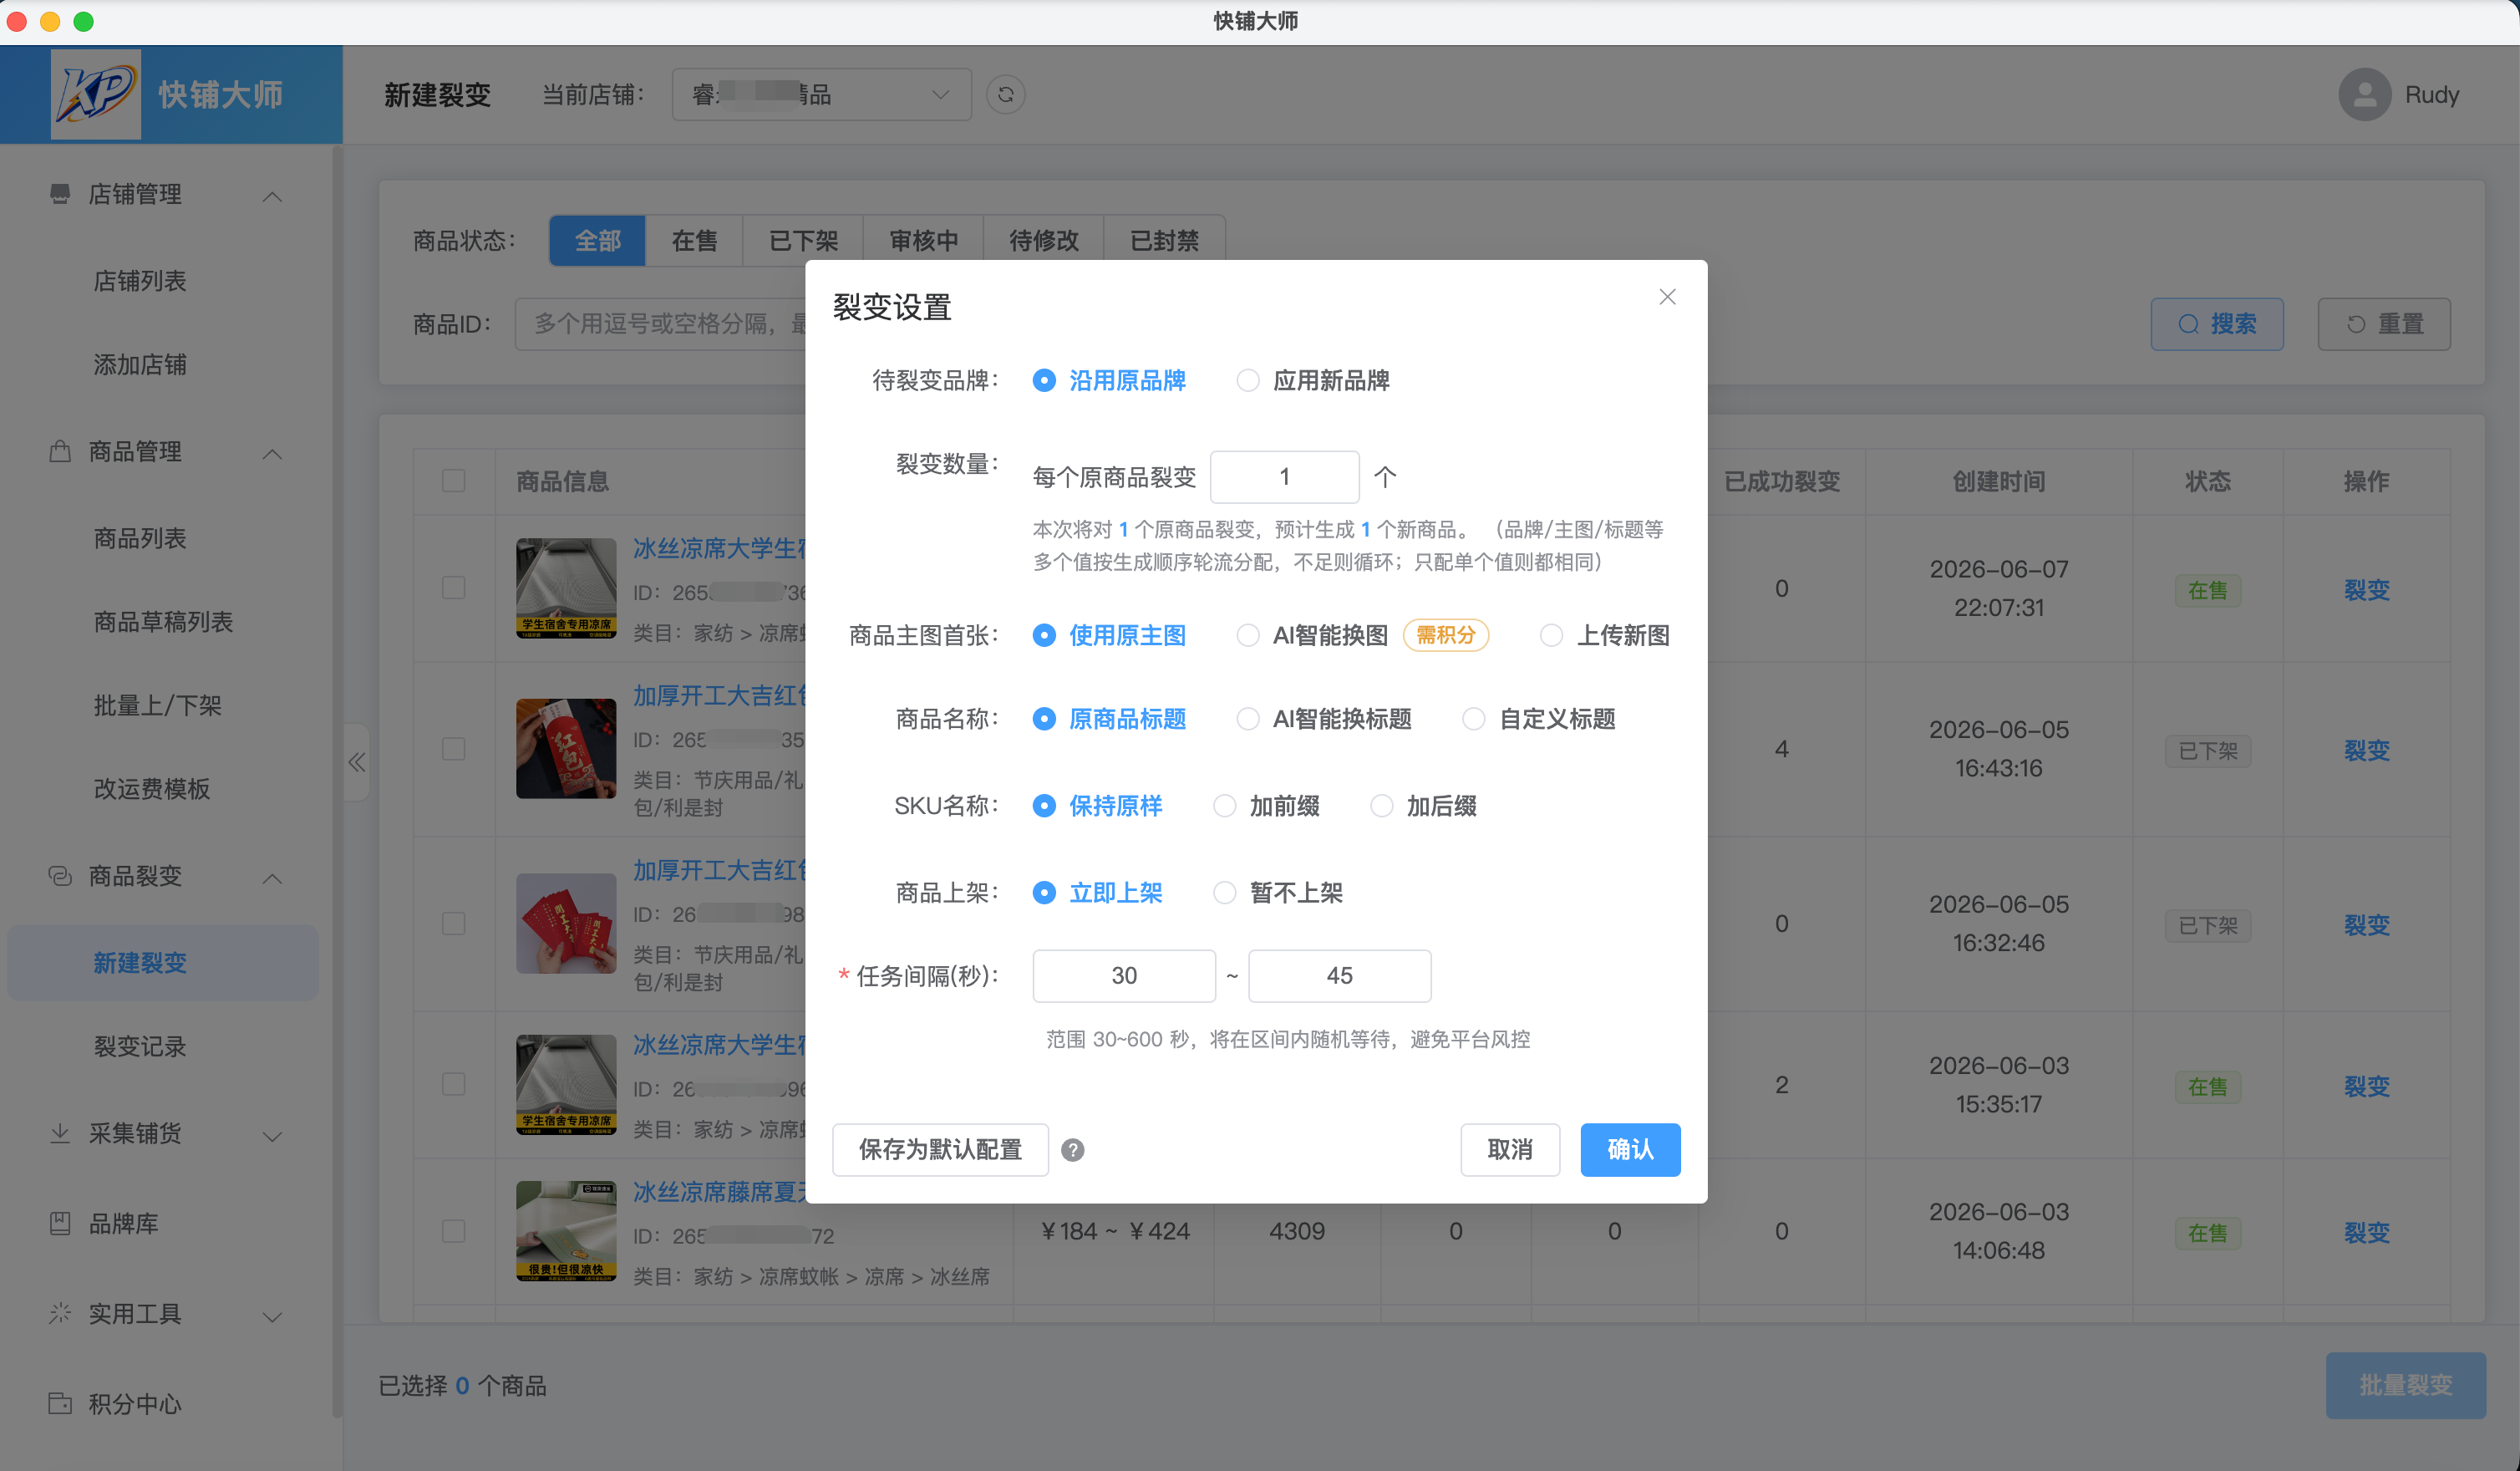Viewport: 2520px width, 1471px height.
Task: Click the 商品裂变 icon
Action: (60, 876)
